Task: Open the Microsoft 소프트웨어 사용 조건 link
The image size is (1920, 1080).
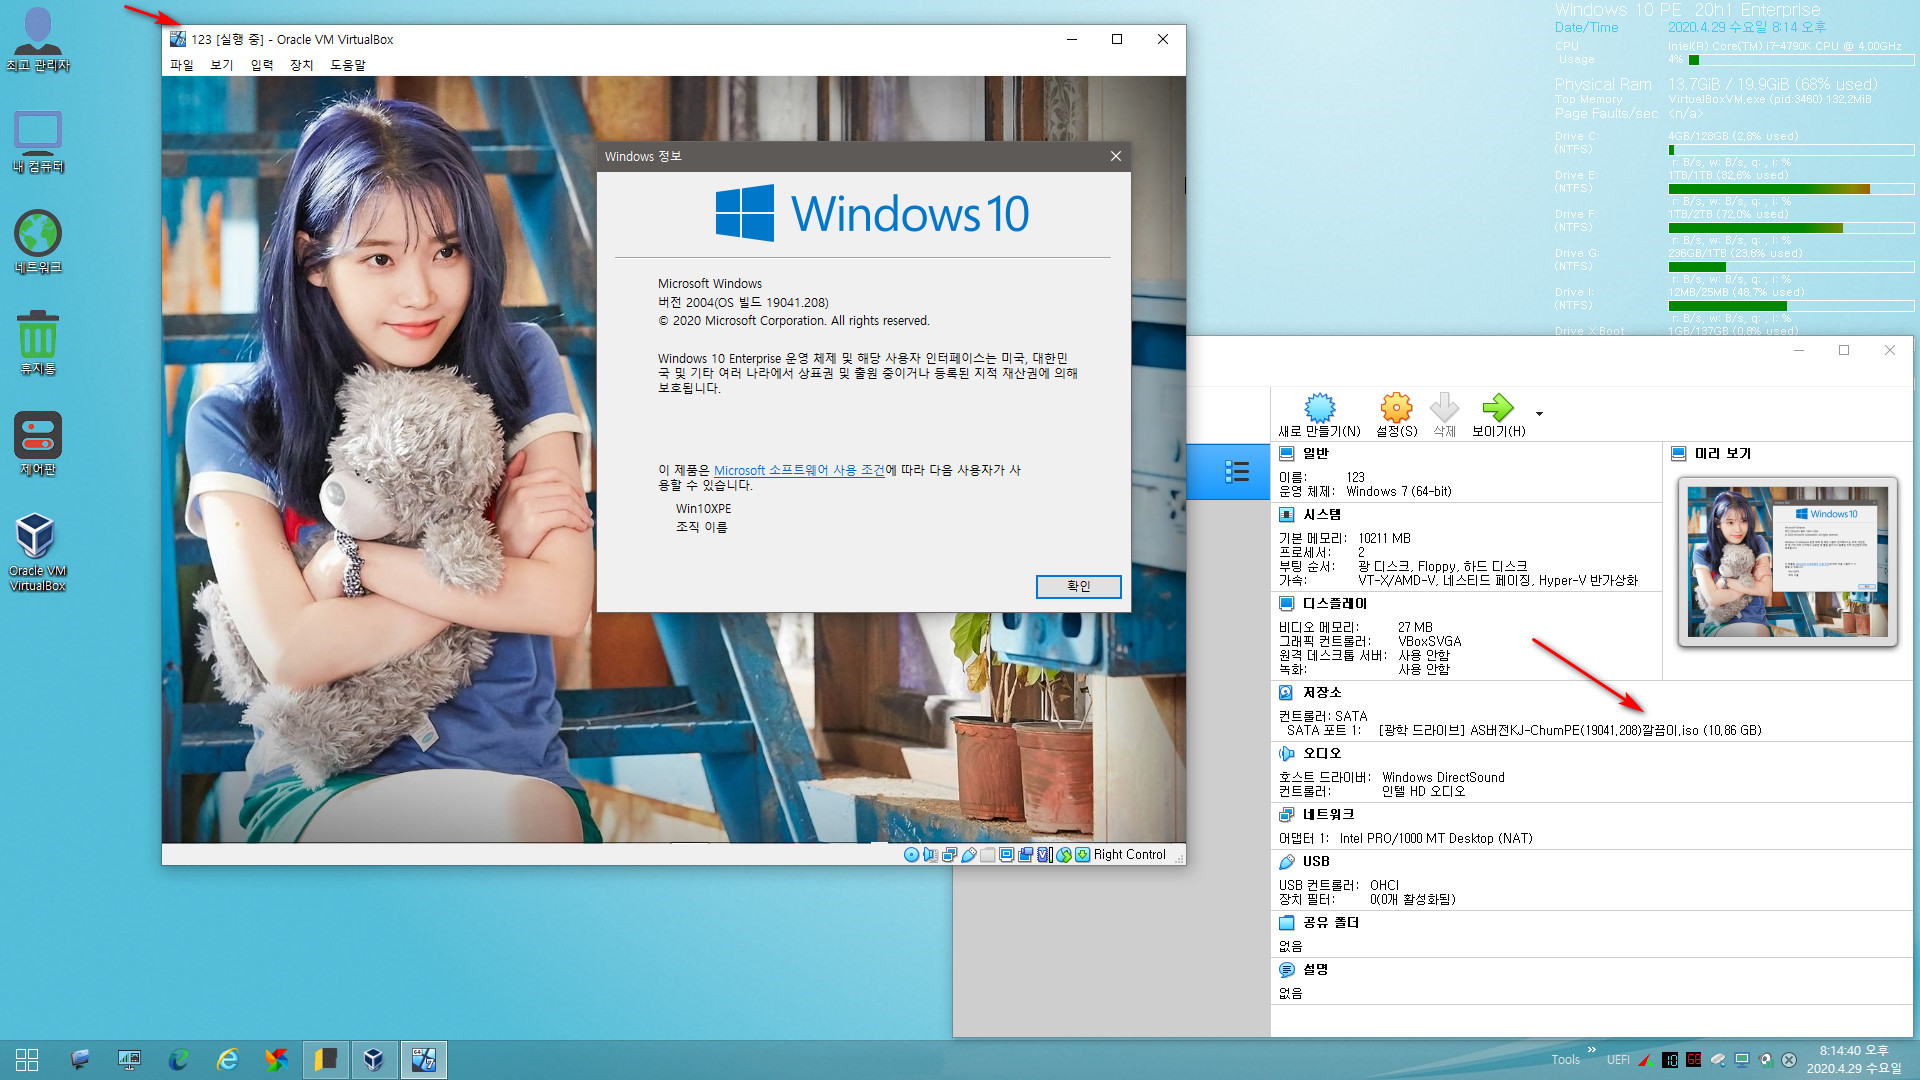Action: pyautogui.click(x=799, y=470)
